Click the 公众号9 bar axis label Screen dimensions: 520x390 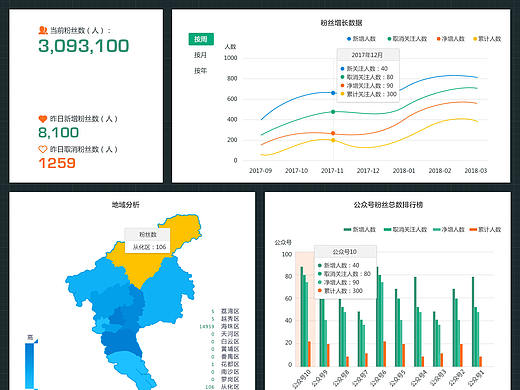click(x=320, y=379)
